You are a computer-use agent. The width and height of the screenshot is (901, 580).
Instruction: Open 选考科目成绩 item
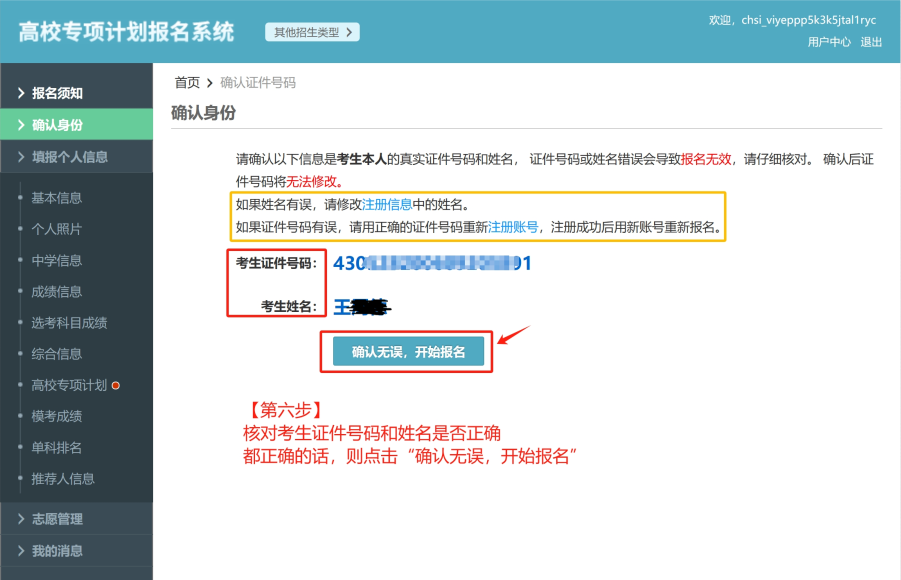[x=69, y=323]
